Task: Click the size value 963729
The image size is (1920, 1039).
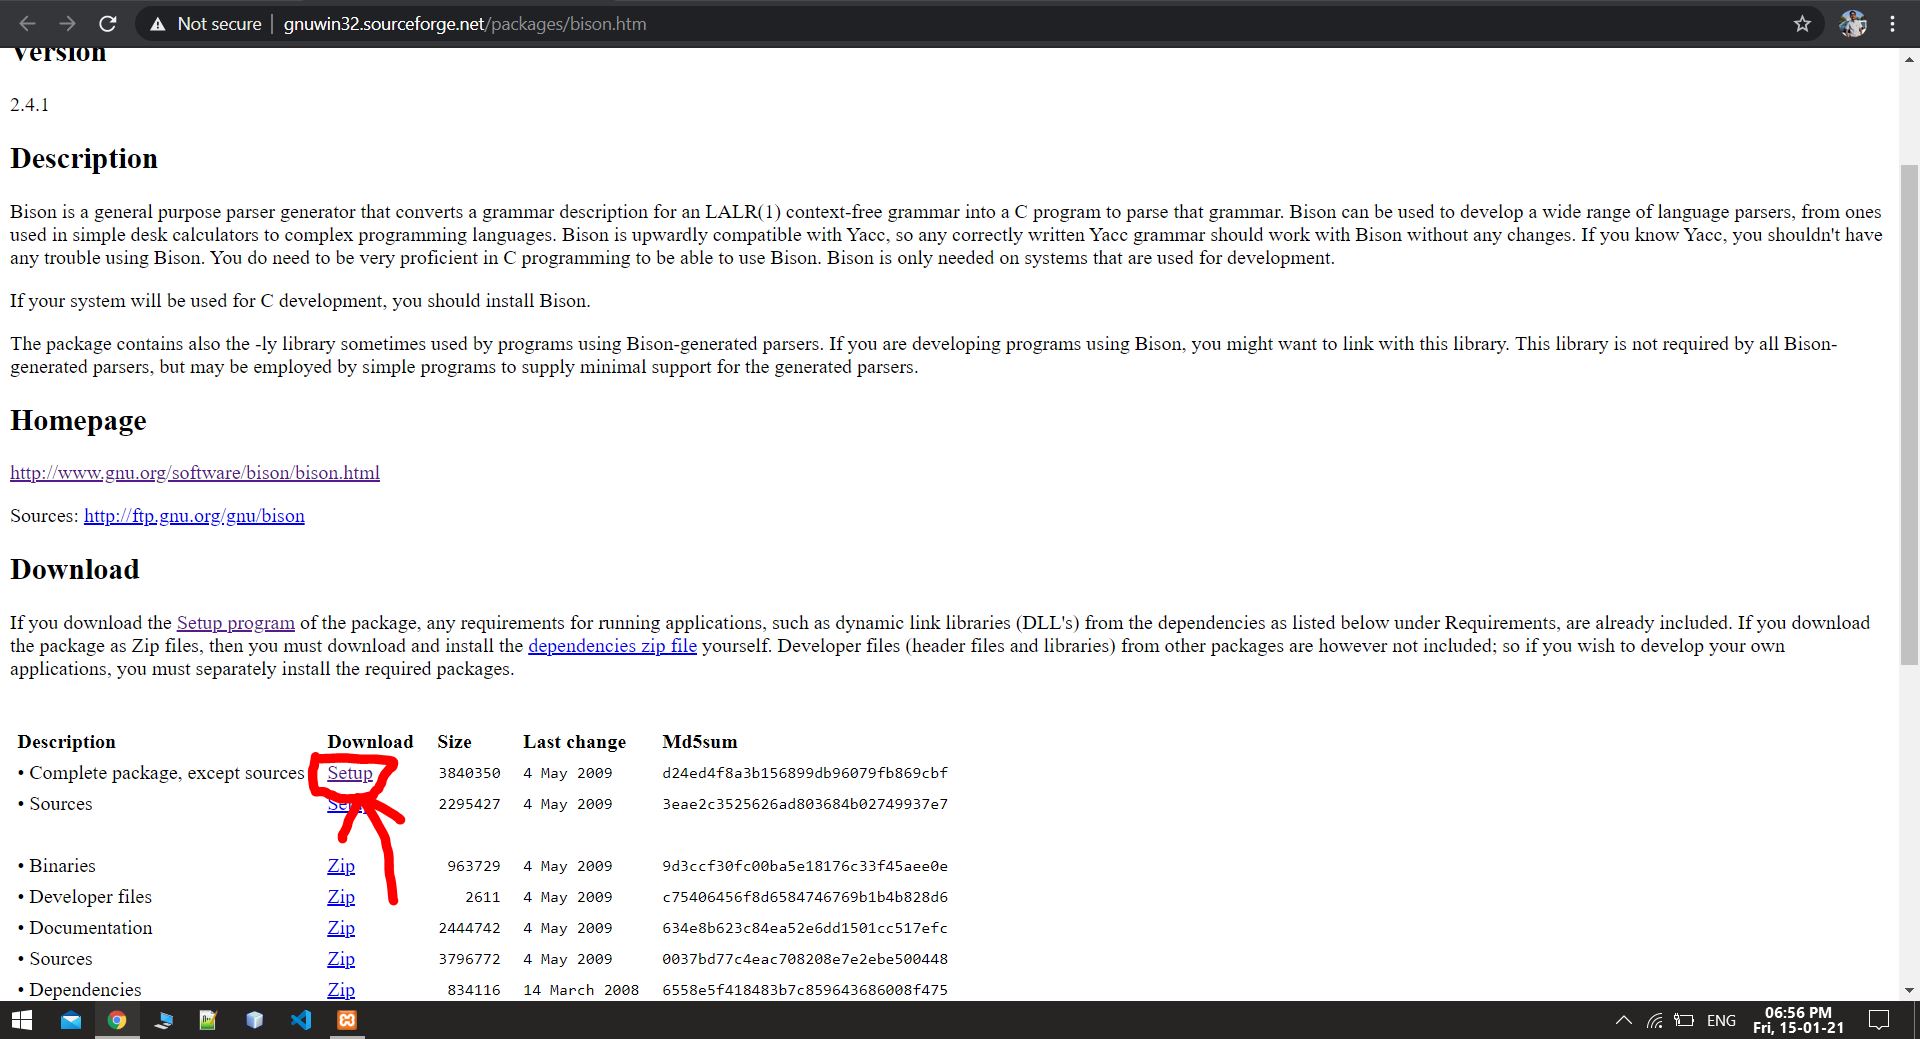Action: click(474, 866)
